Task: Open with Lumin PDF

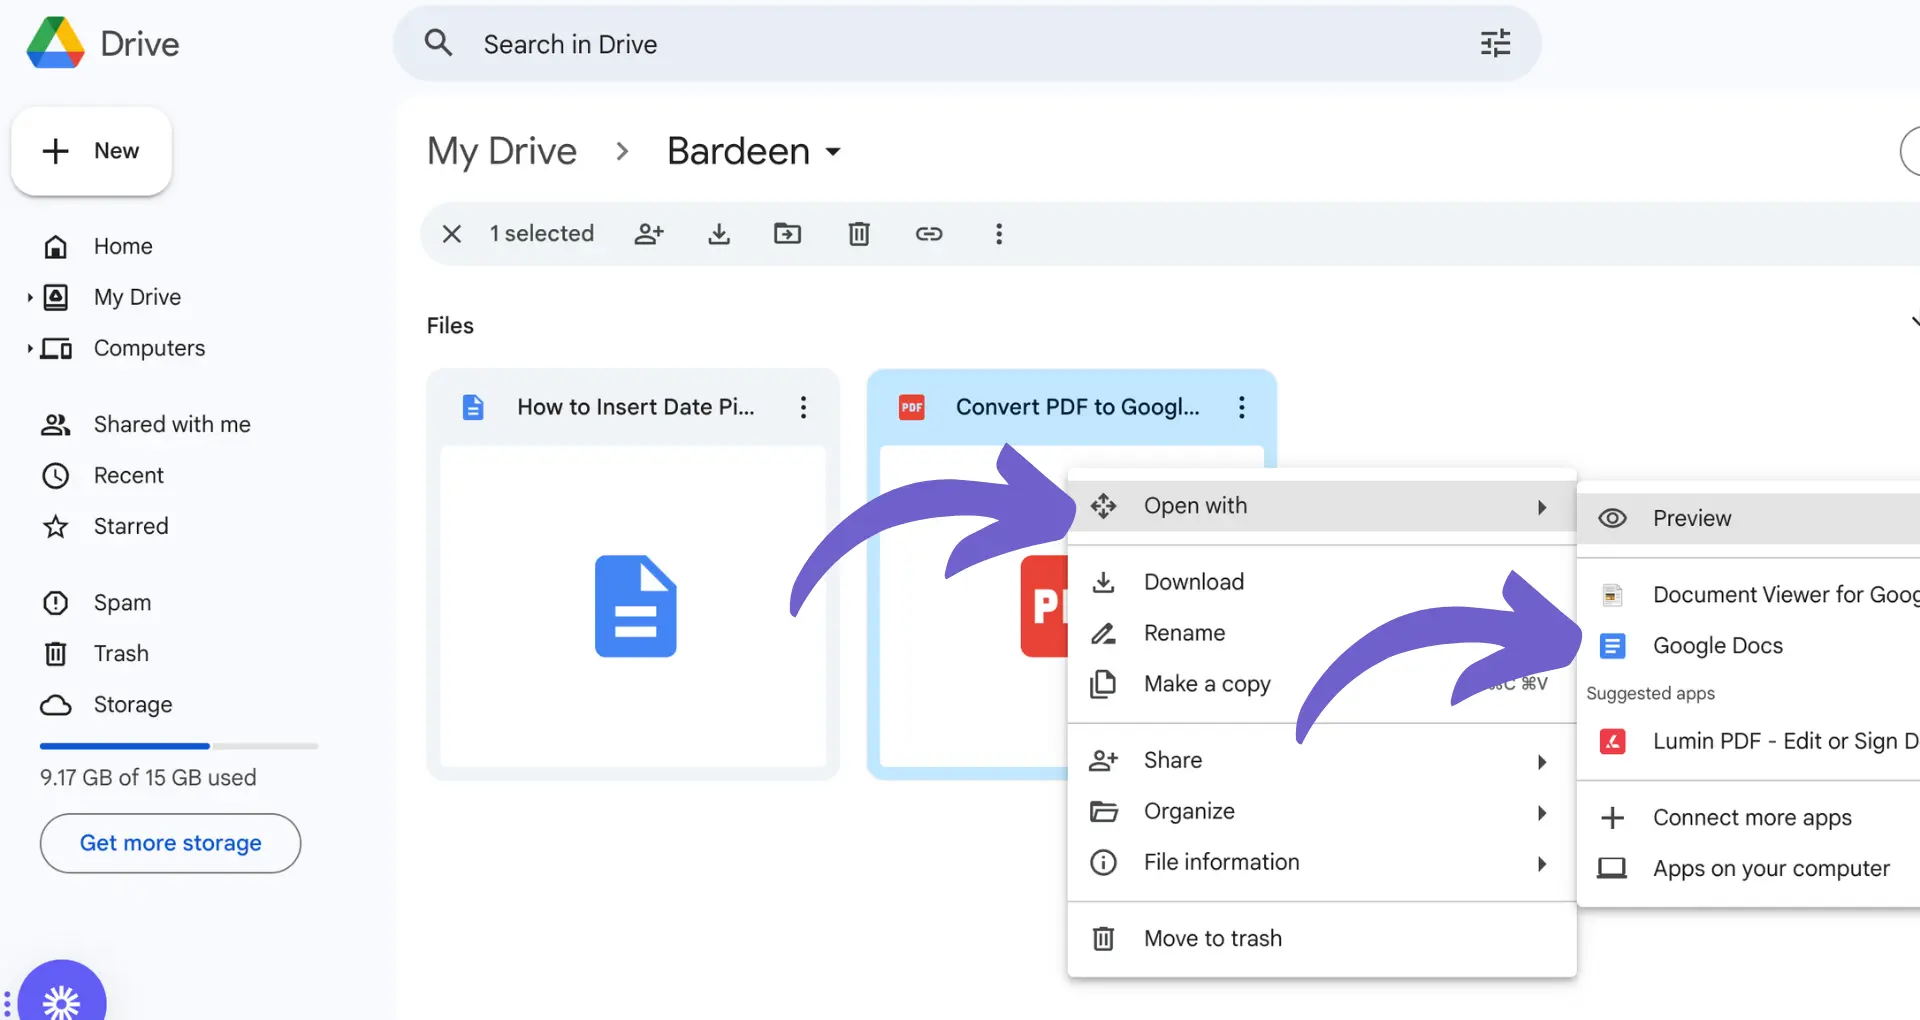Action: [x=1748, y=741]
